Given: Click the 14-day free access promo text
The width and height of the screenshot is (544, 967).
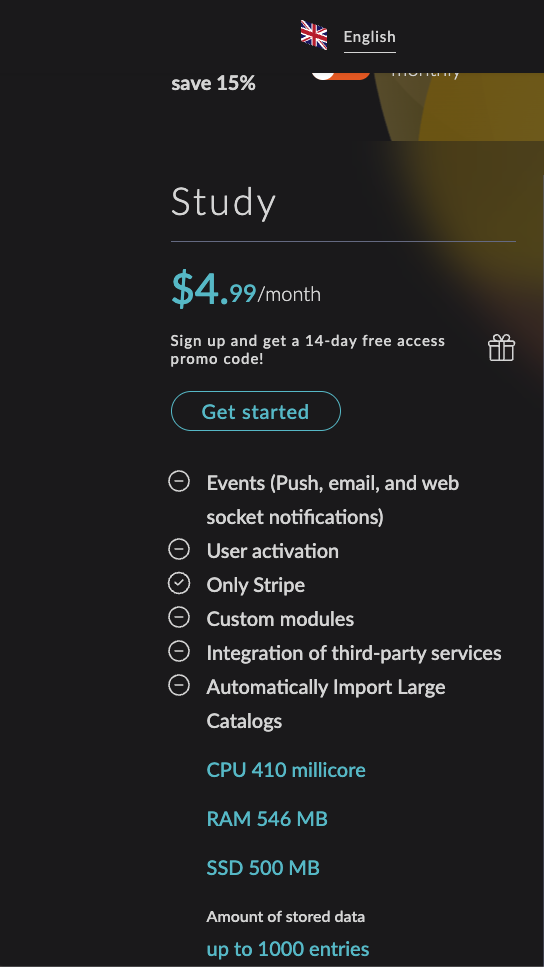Looking at the screenshot, I should (x=308, y=349).
